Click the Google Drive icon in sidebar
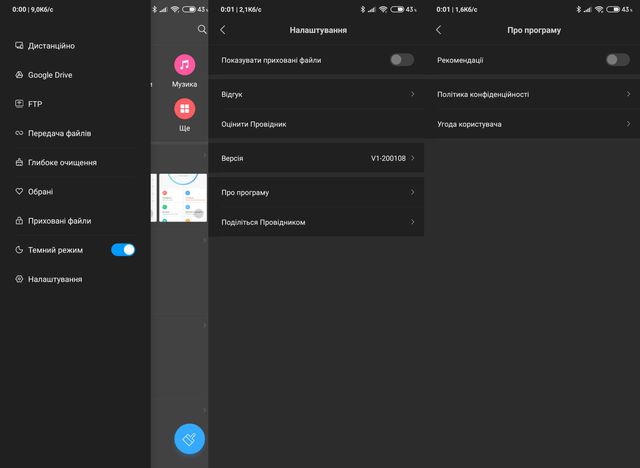 (x=19, y=75)
